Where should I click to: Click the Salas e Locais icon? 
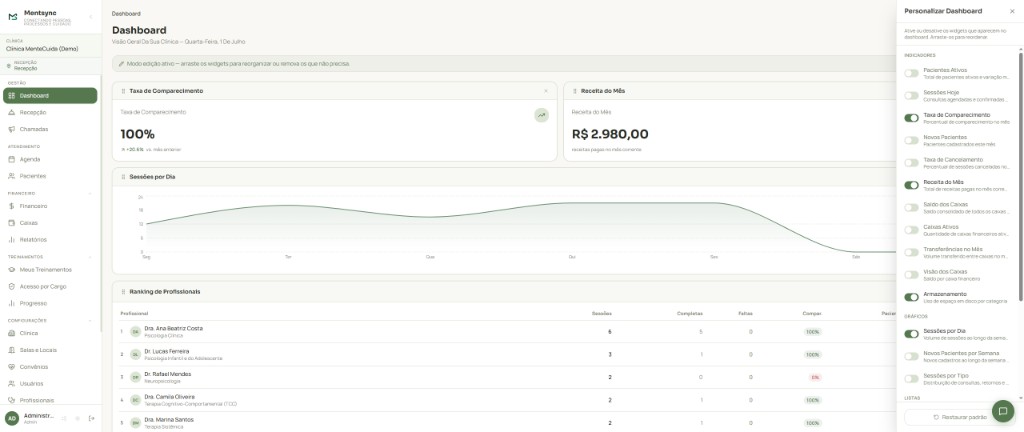tap(12, 350)
